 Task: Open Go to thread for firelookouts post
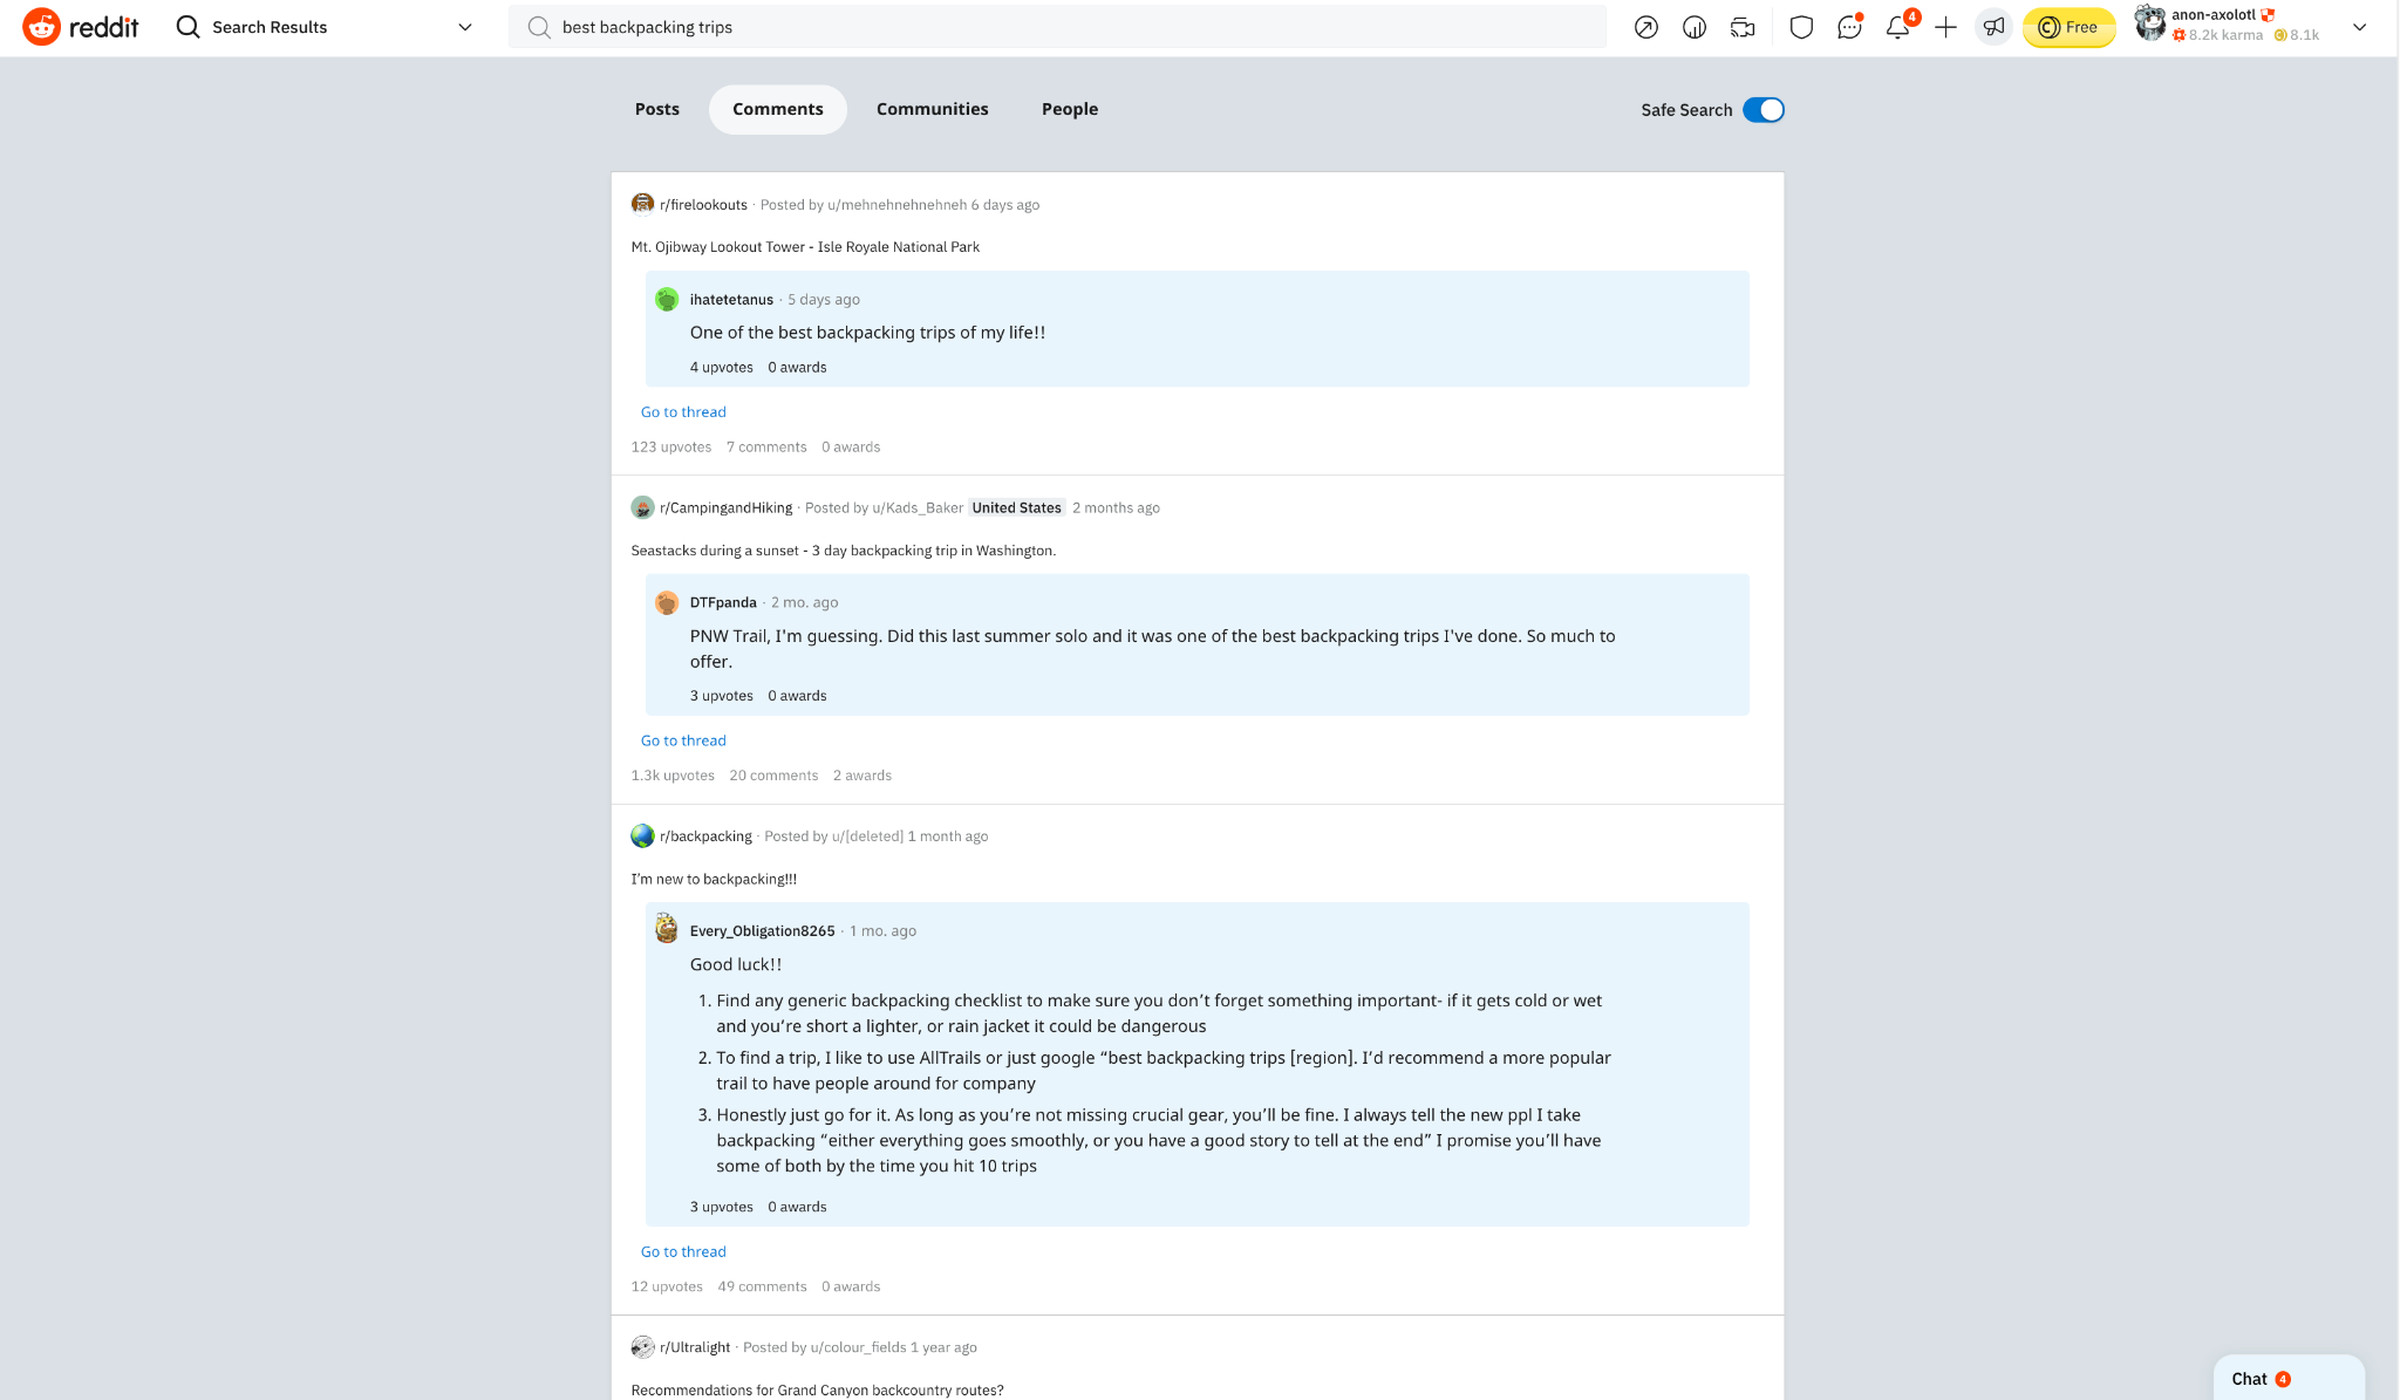tap(683, 412)
